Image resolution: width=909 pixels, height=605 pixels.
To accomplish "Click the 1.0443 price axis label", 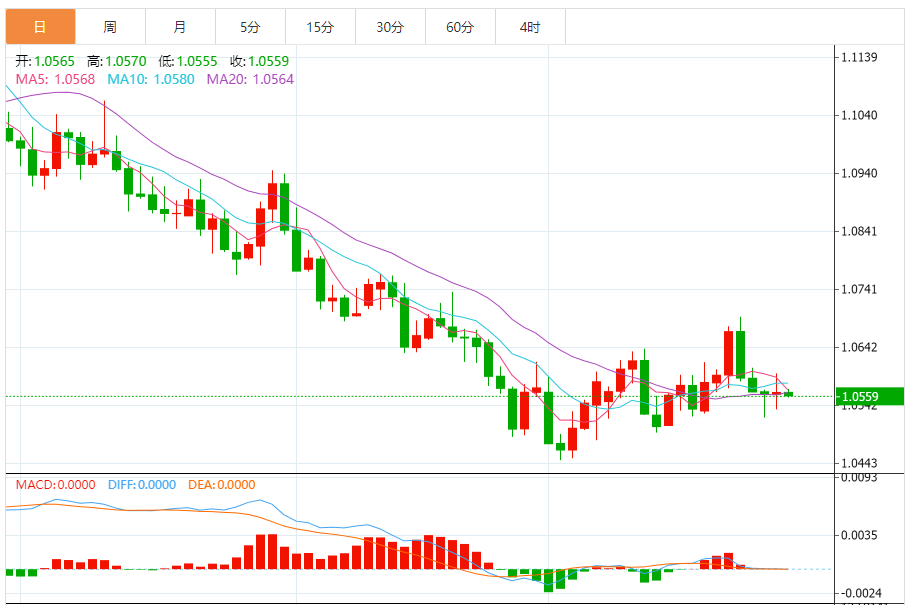I will tap(859, 463).
